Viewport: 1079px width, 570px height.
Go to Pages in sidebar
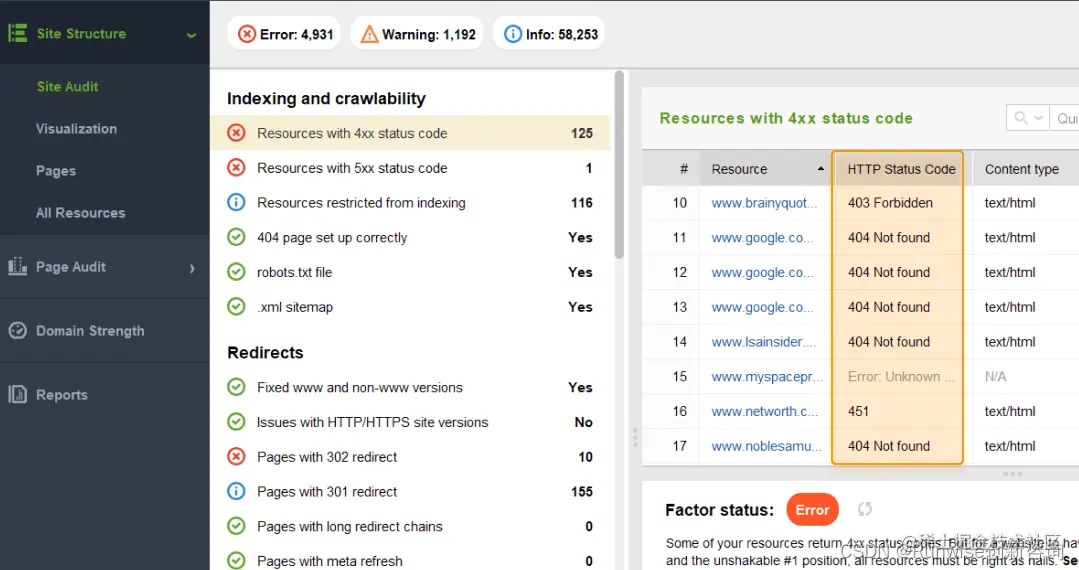[x=56, y=171]
